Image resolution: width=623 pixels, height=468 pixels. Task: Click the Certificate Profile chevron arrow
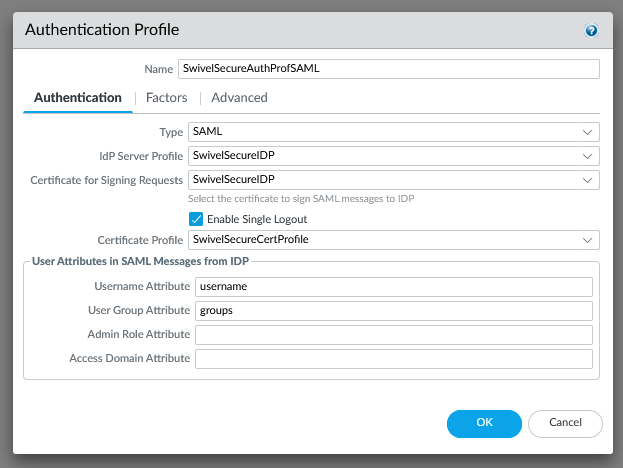click(587, 240)
